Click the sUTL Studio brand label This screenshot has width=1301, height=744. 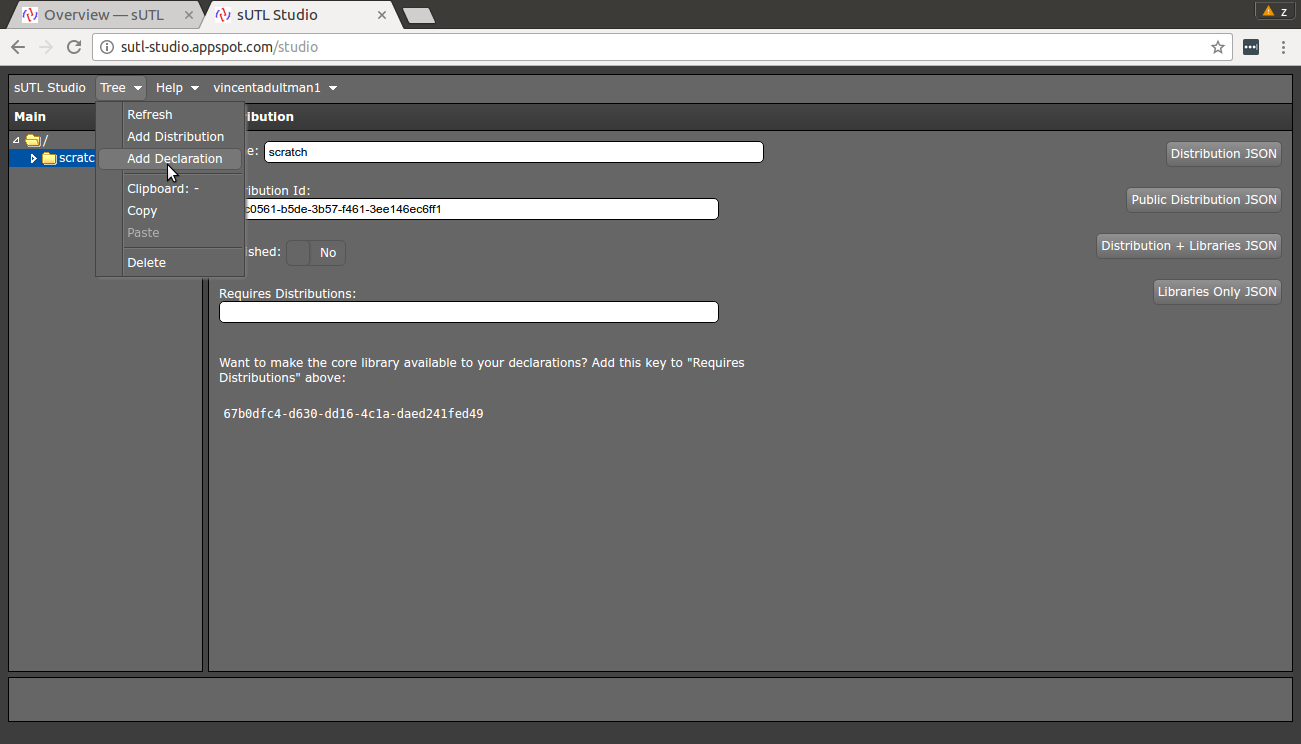(50, 88)
